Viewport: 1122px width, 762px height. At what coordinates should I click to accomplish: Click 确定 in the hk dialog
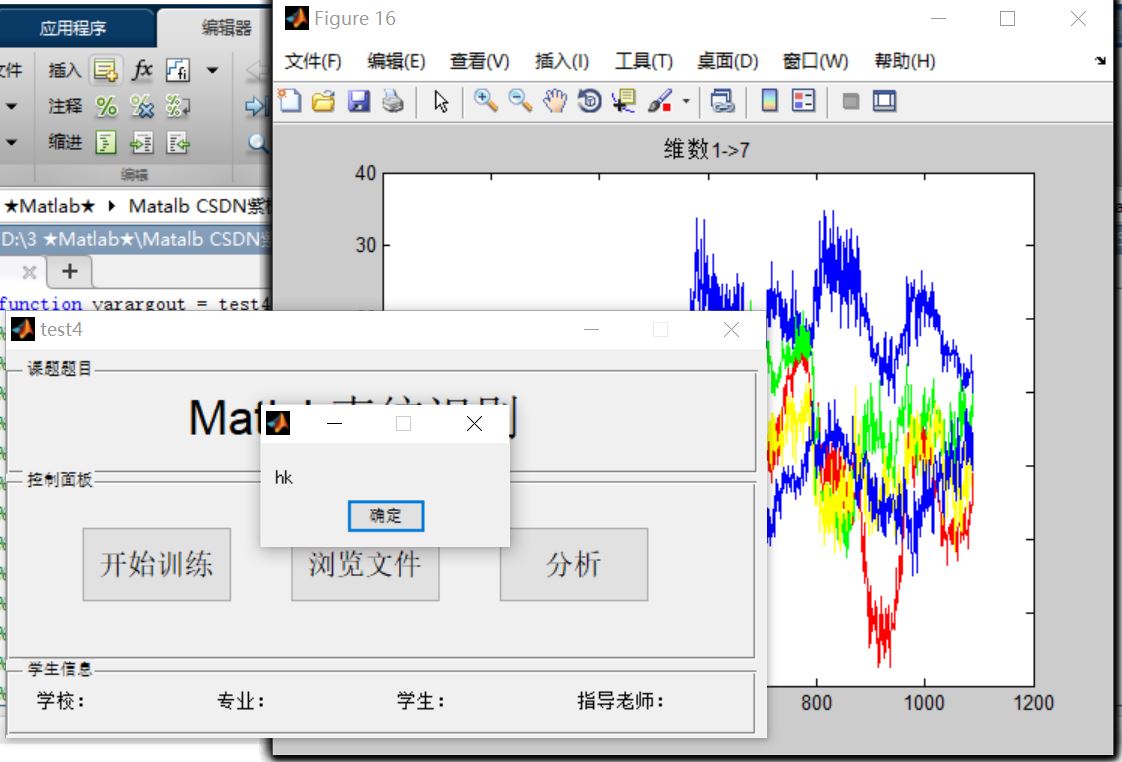(385, 516)
